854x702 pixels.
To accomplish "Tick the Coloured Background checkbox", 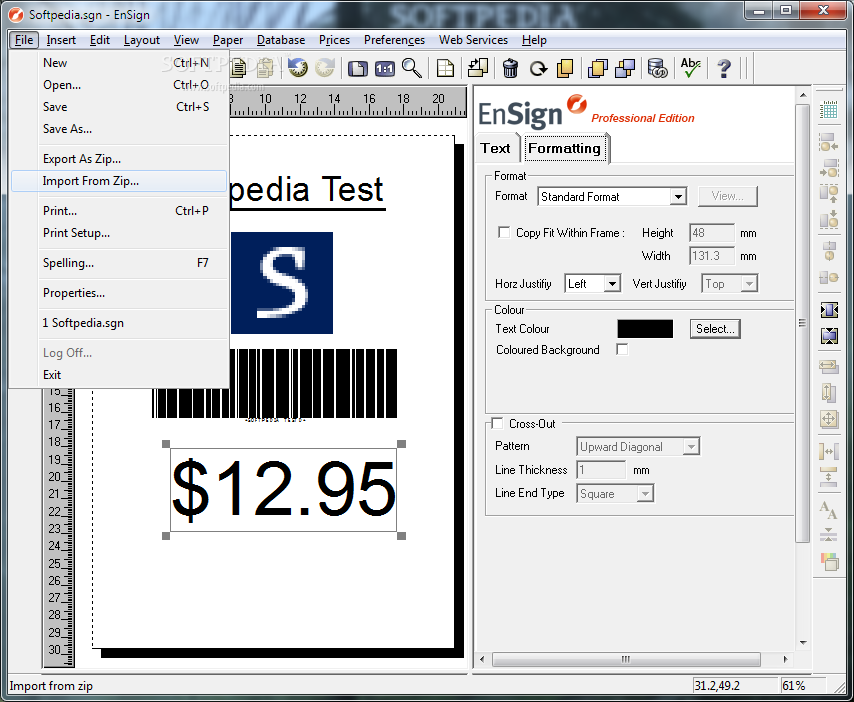I will click(622, 349).
